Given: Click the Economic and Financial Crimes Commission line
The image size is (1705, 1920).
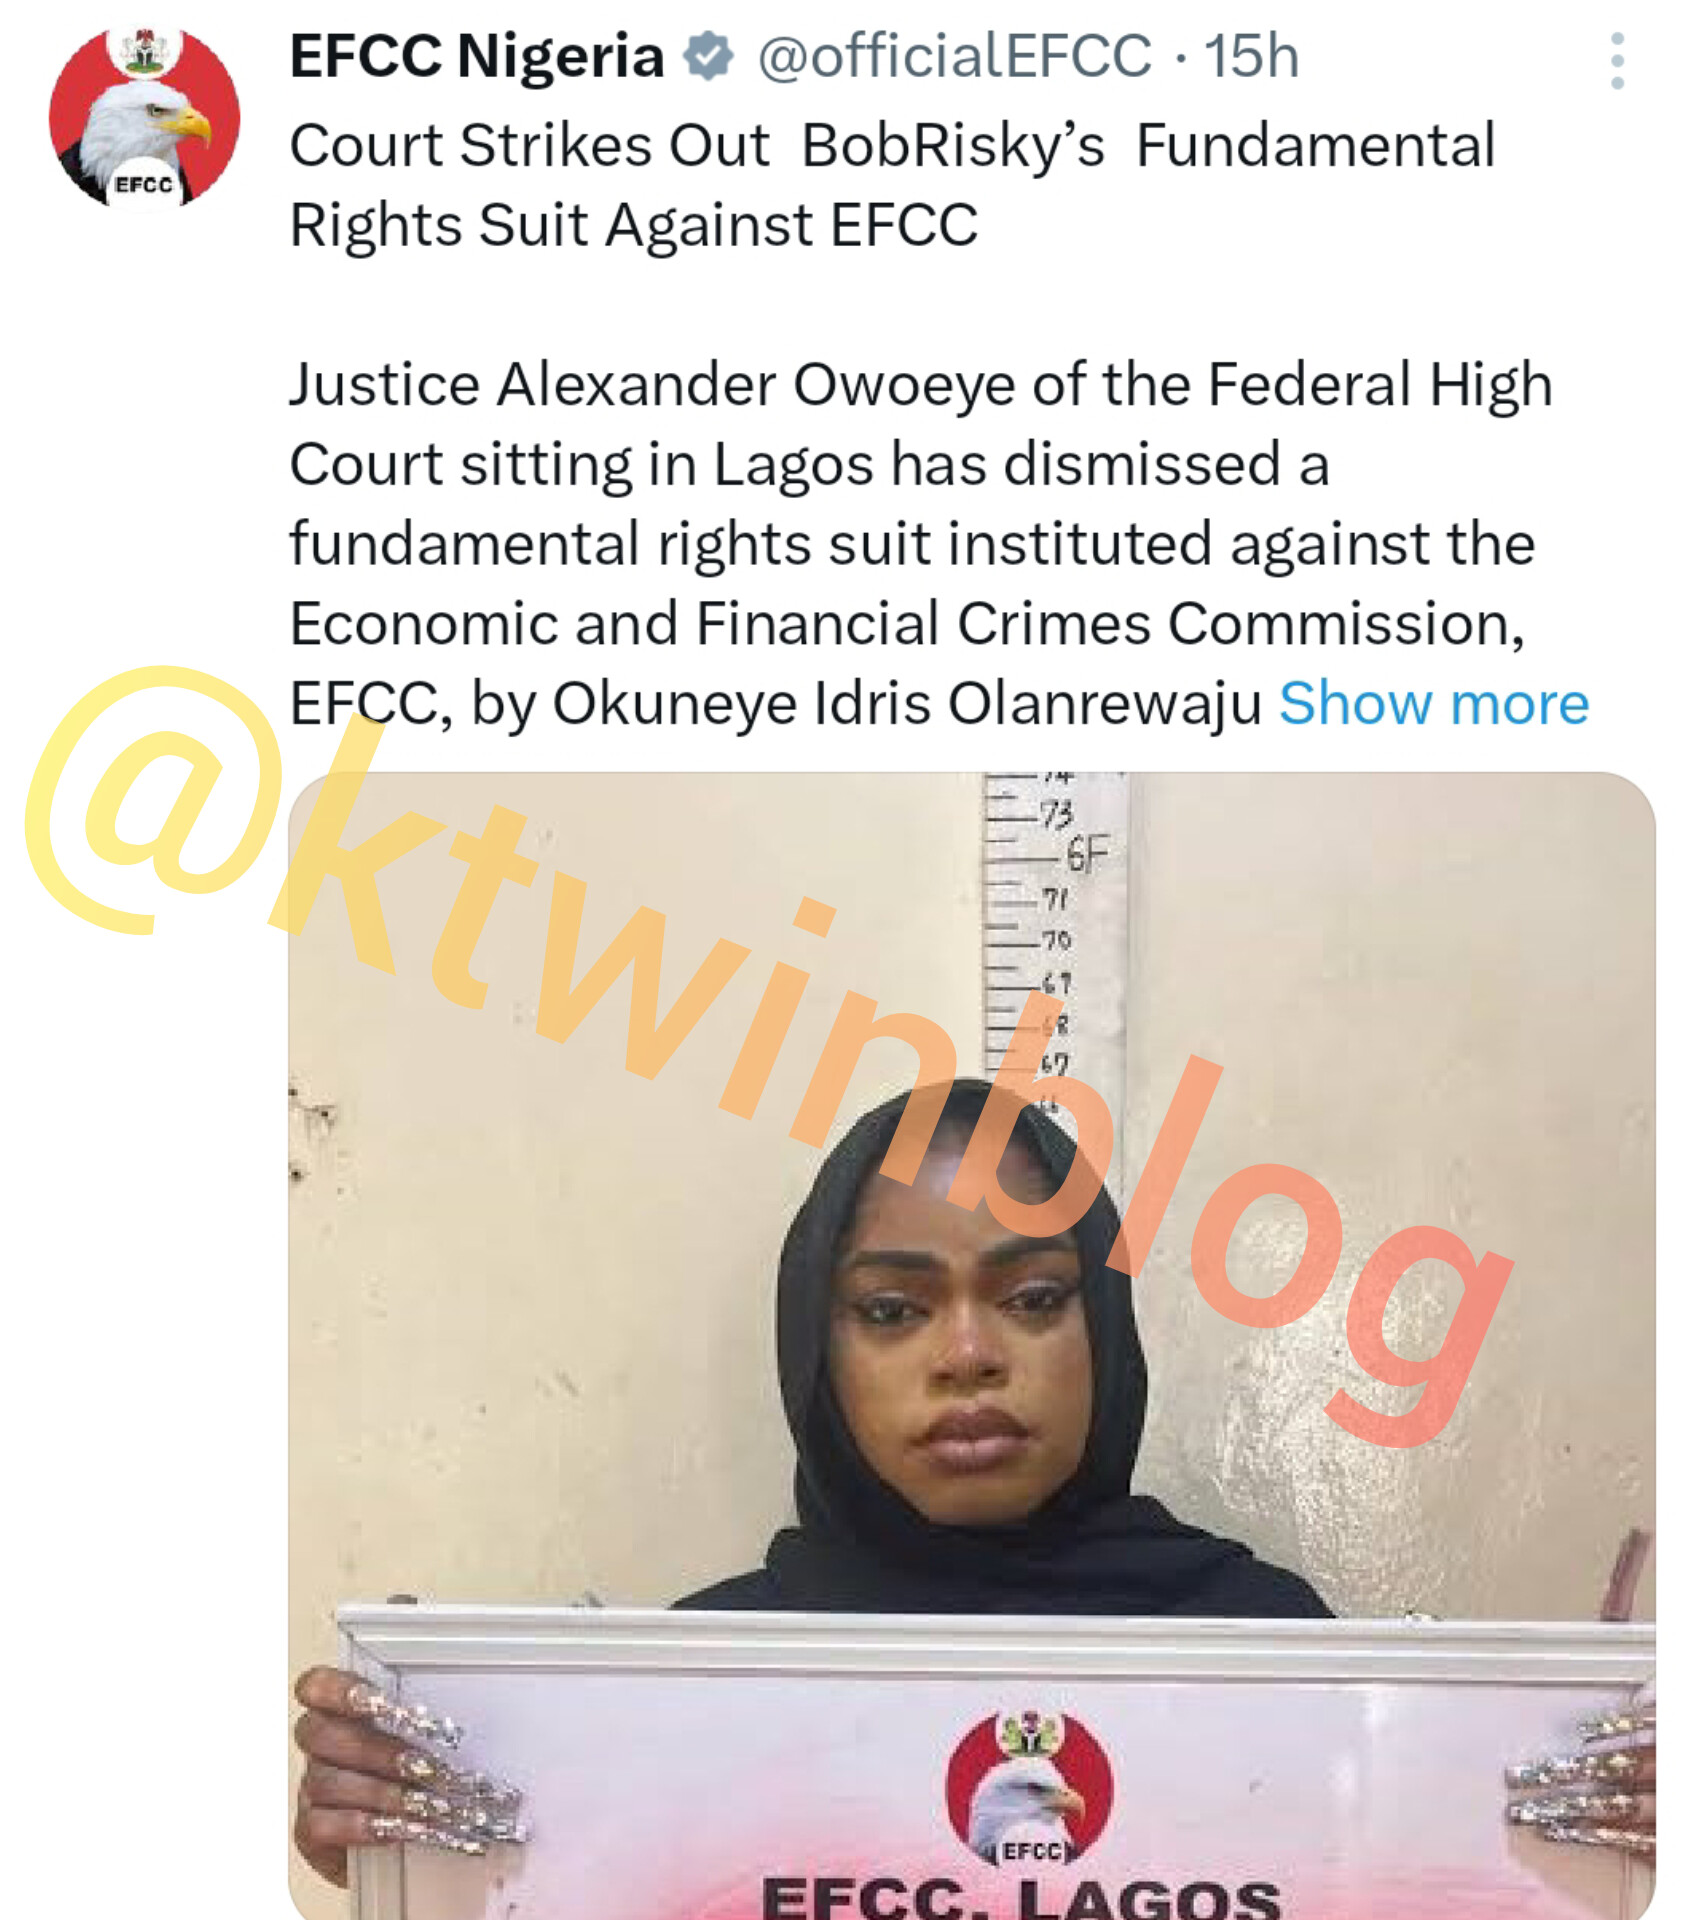Looking at the screenshot, I should click(x=907, y=624).
